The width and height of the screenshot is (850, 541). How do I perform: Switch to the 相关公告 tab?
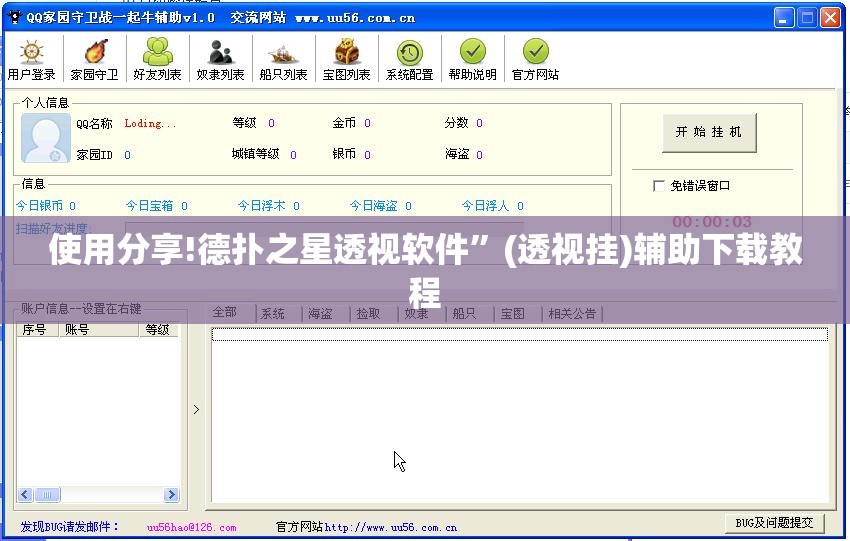(572, 313)
